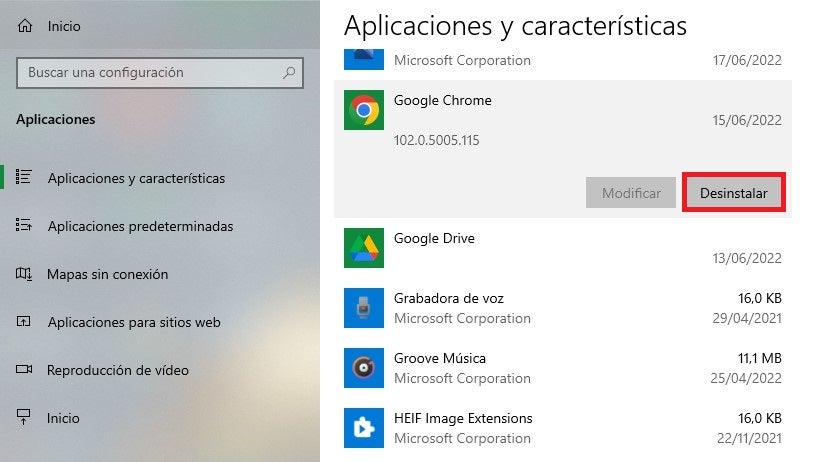
Task: Select the Google Drive list entry
Action: coord(560,248)
